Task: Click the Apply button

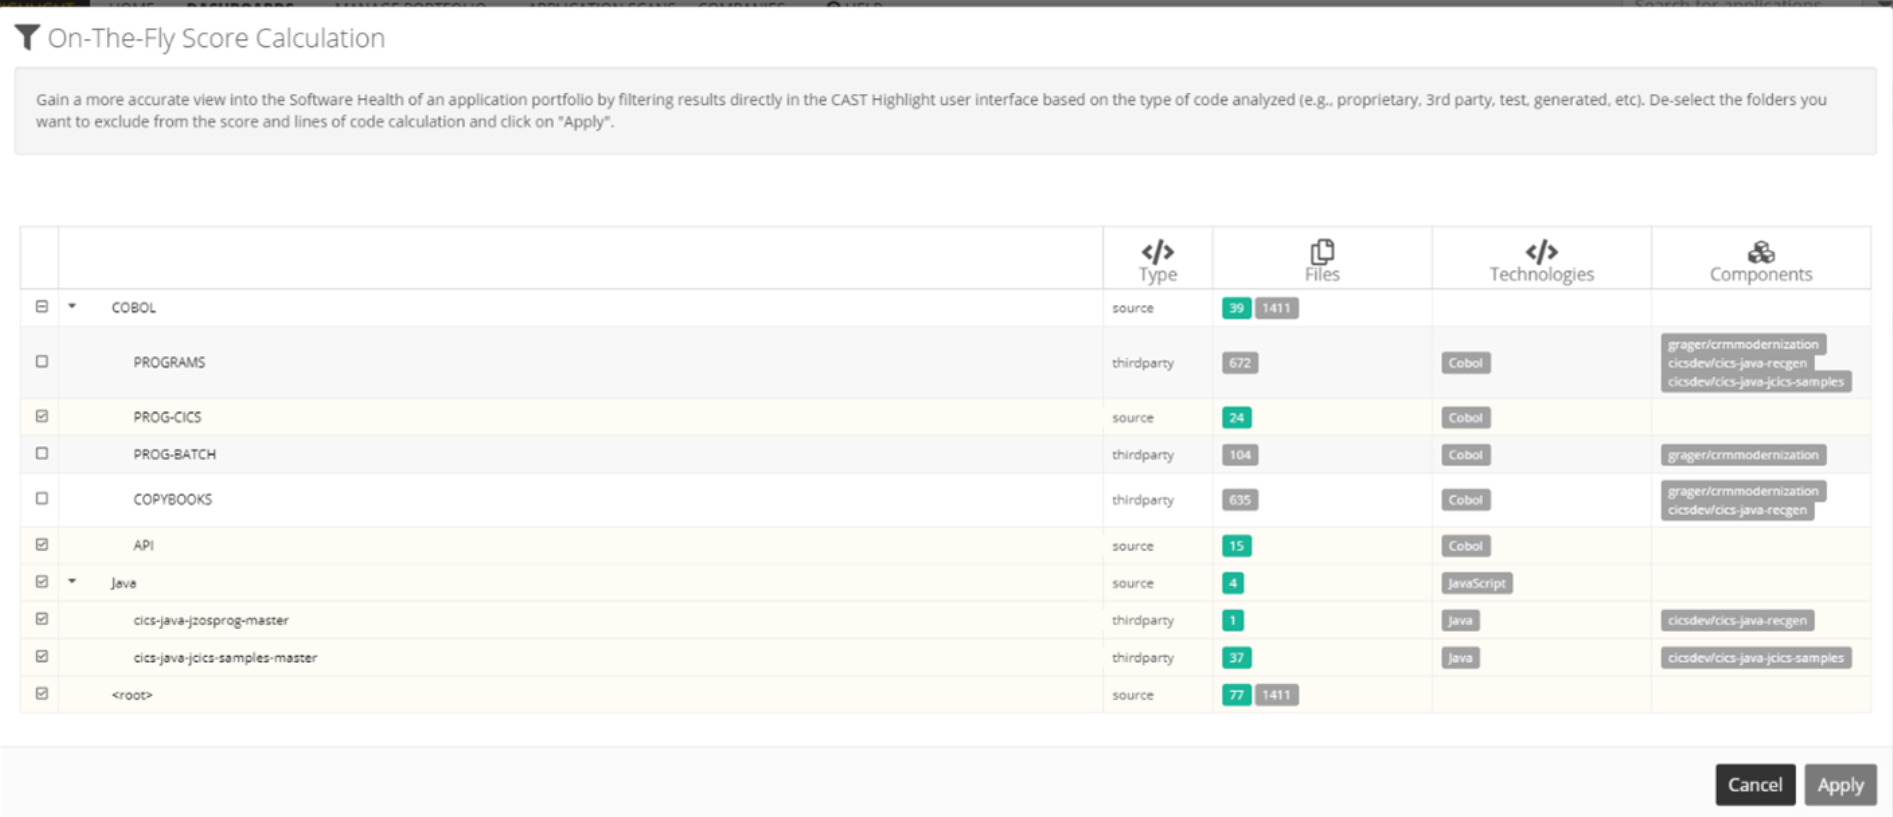Action: tap(1840, 785)
